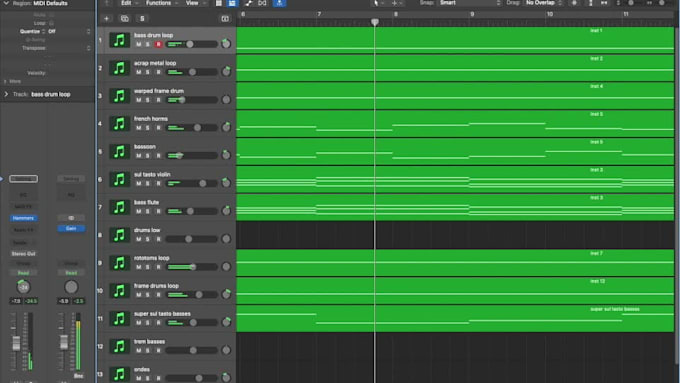This screenshot has width=680, height=383.
Task: Add a new track with plus icon
Action: [106, 19]
